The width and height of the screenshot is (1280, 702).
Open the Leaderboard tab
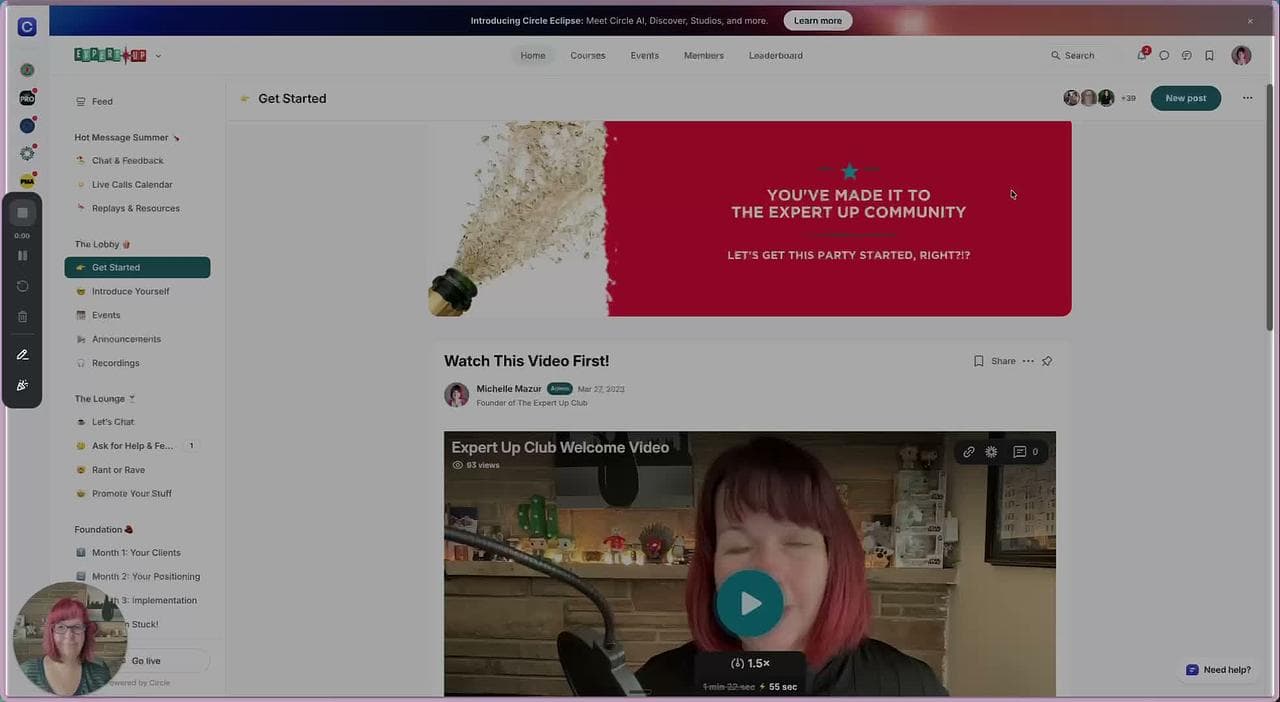coord(776,56)
